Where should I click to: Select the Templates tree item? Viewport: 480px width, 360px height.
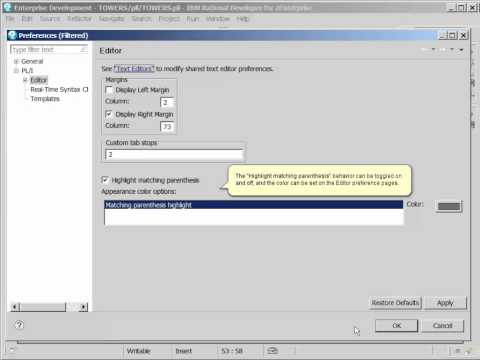45,99
